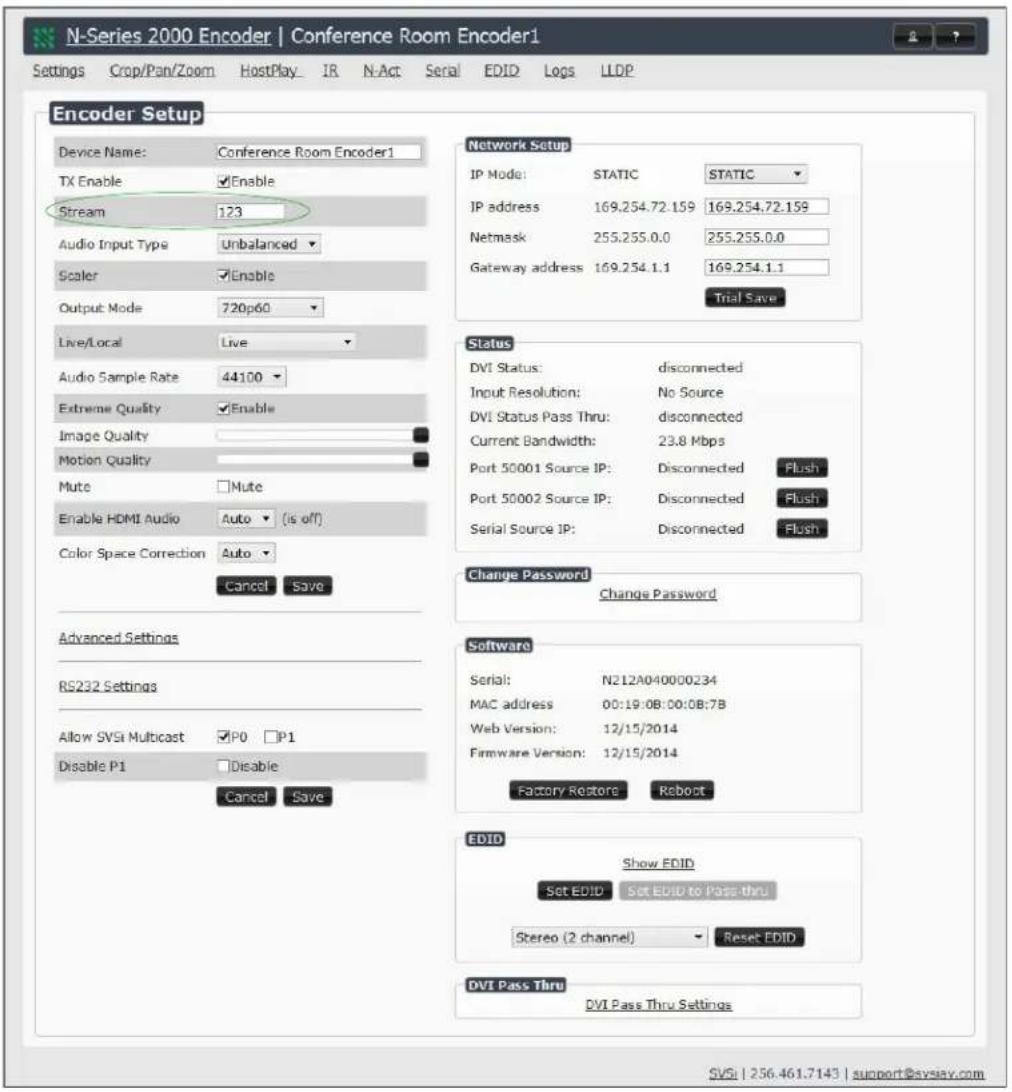Click the Device Name input field
This screenshot has width=1012, height=1092.
319,153
